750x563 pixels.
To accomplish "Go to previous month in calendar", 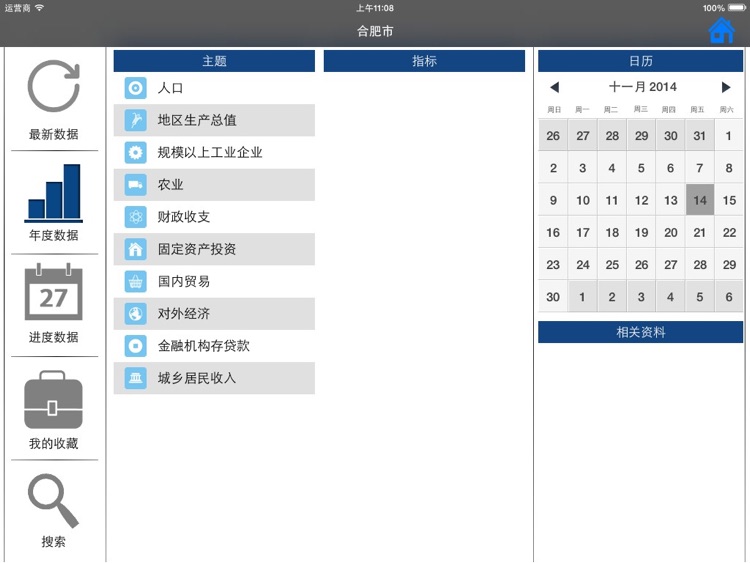I will point(554,87).
